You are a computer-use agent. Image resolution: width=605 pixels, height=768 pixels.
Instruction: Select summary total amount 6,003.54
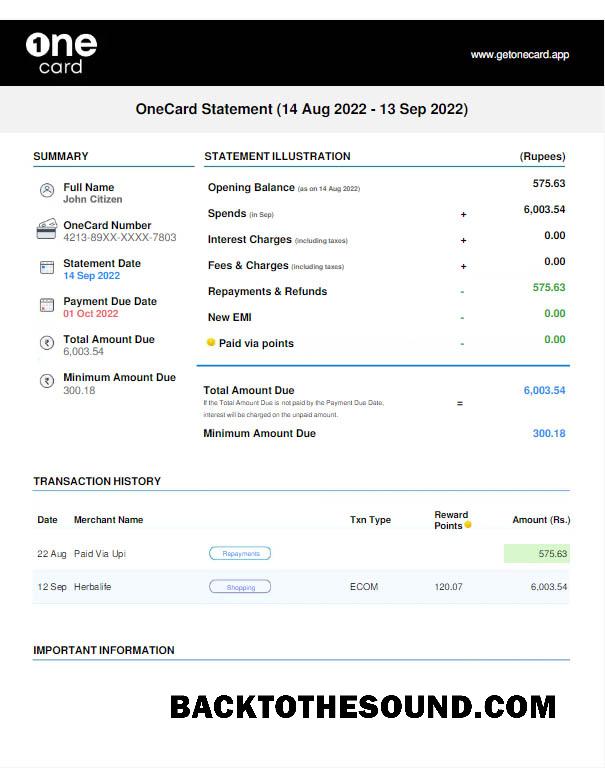83,352
